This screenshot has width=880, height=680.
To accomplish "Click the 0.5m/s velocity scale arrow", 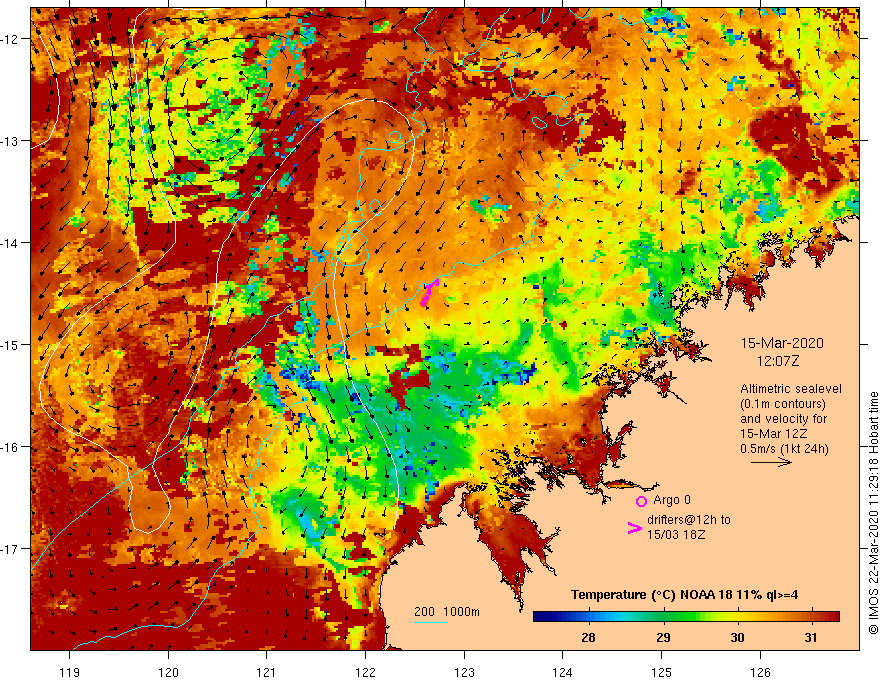I will tap(771, 462).
